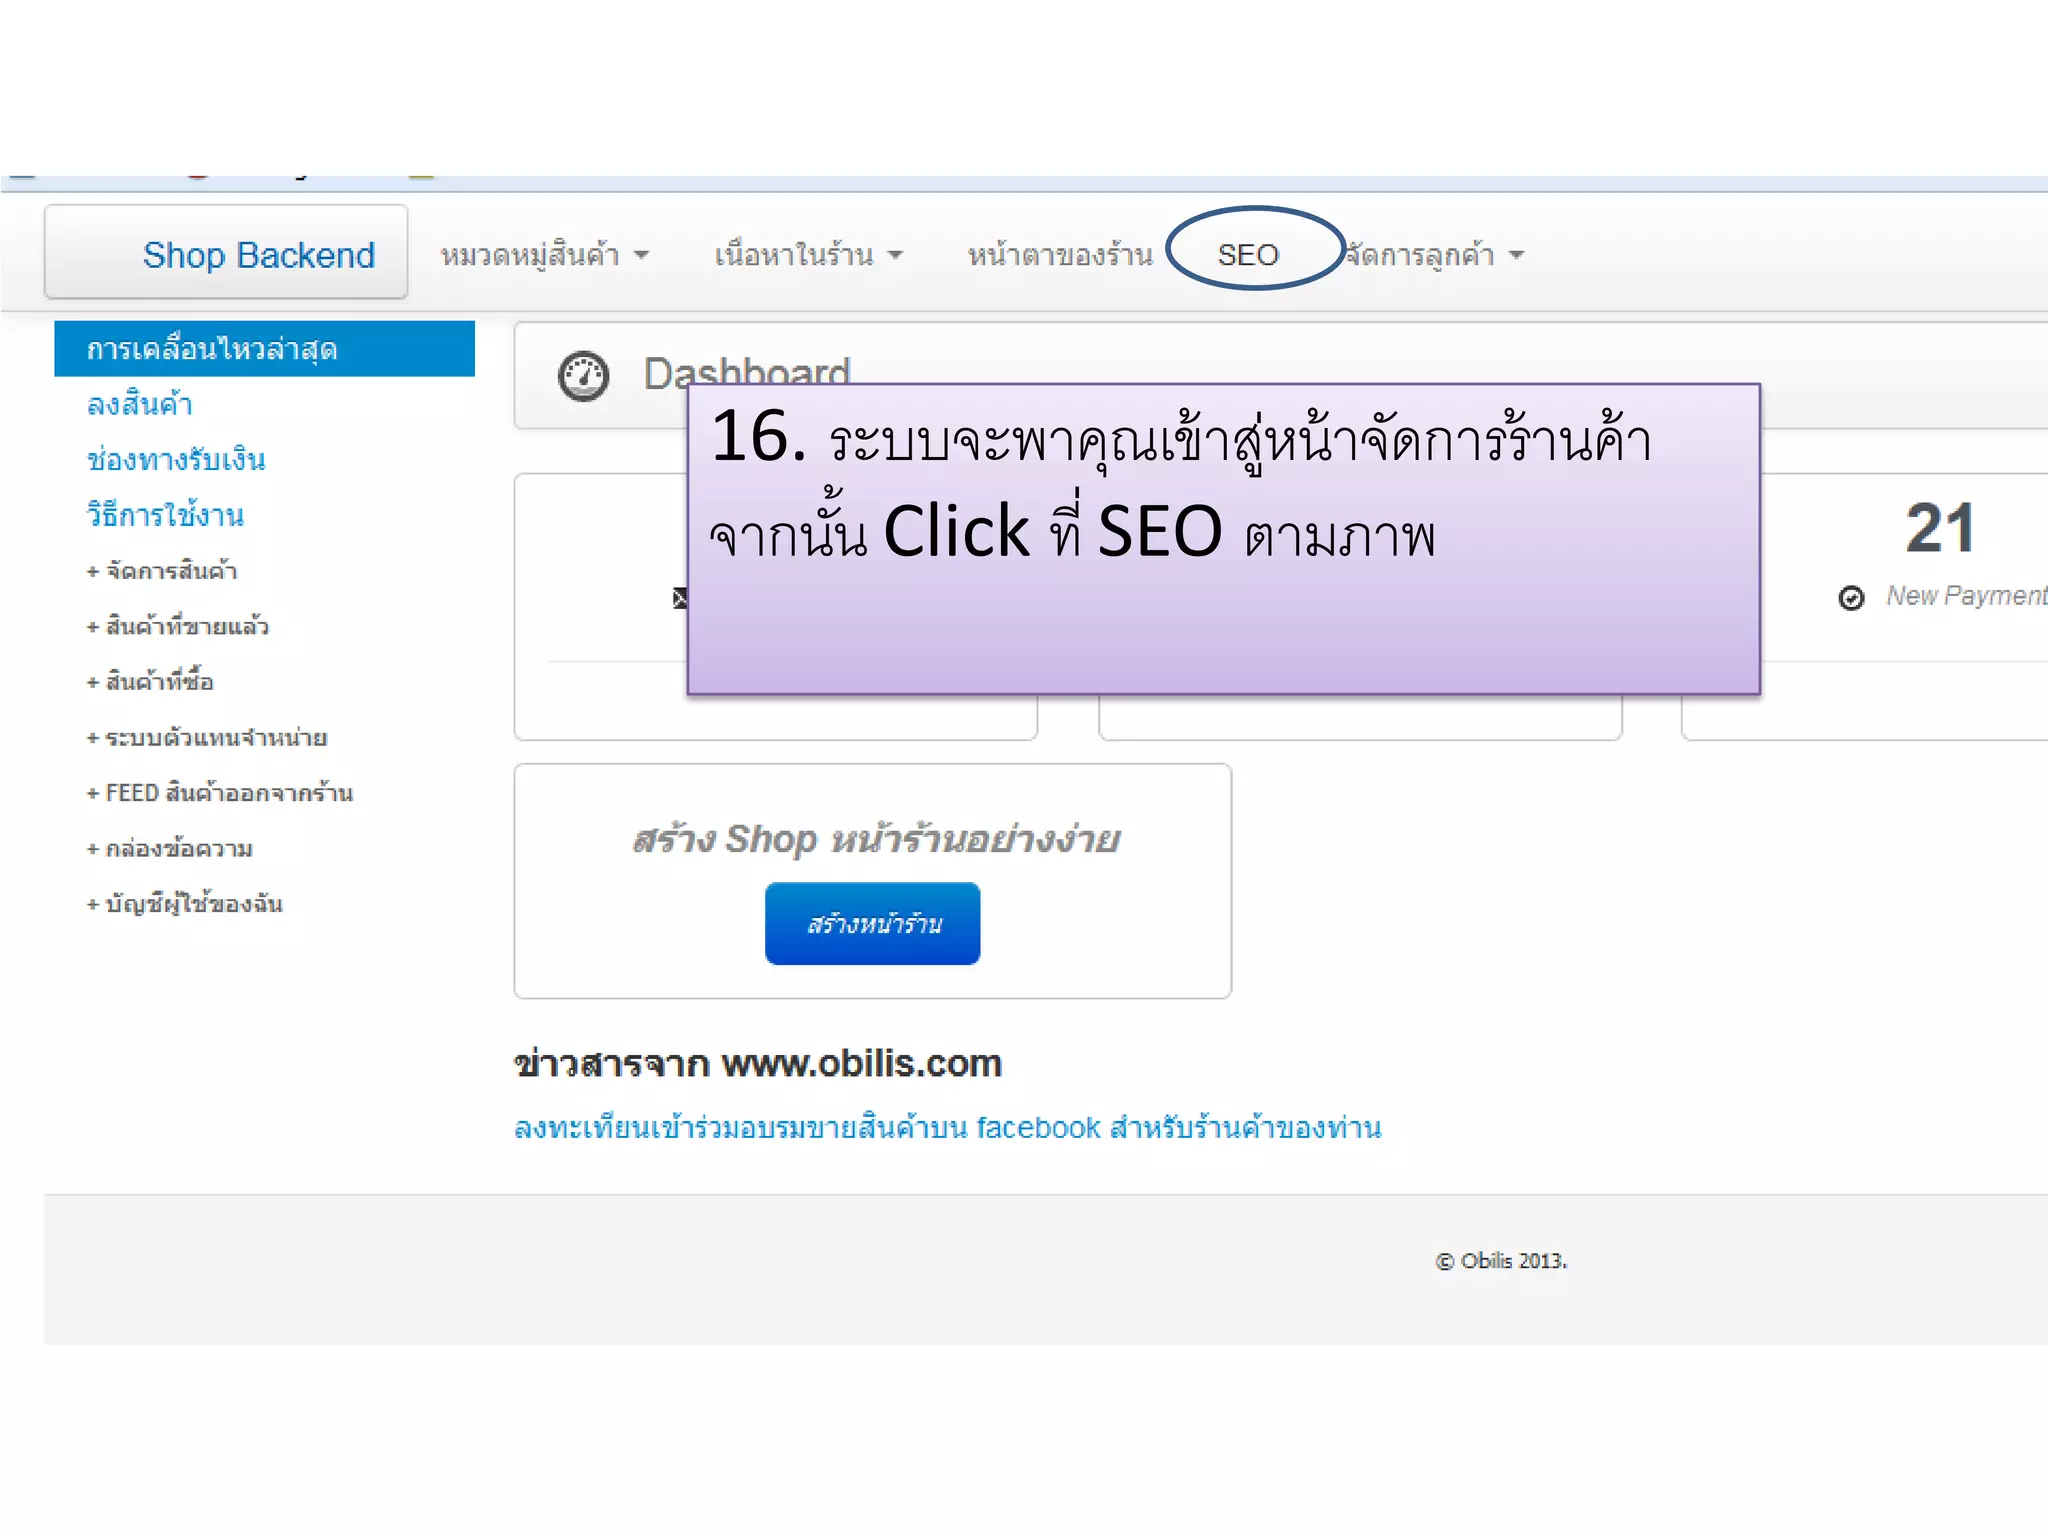Expand the + จัดการสินค้า section
2048x1536 pixels.
[162, 571]
